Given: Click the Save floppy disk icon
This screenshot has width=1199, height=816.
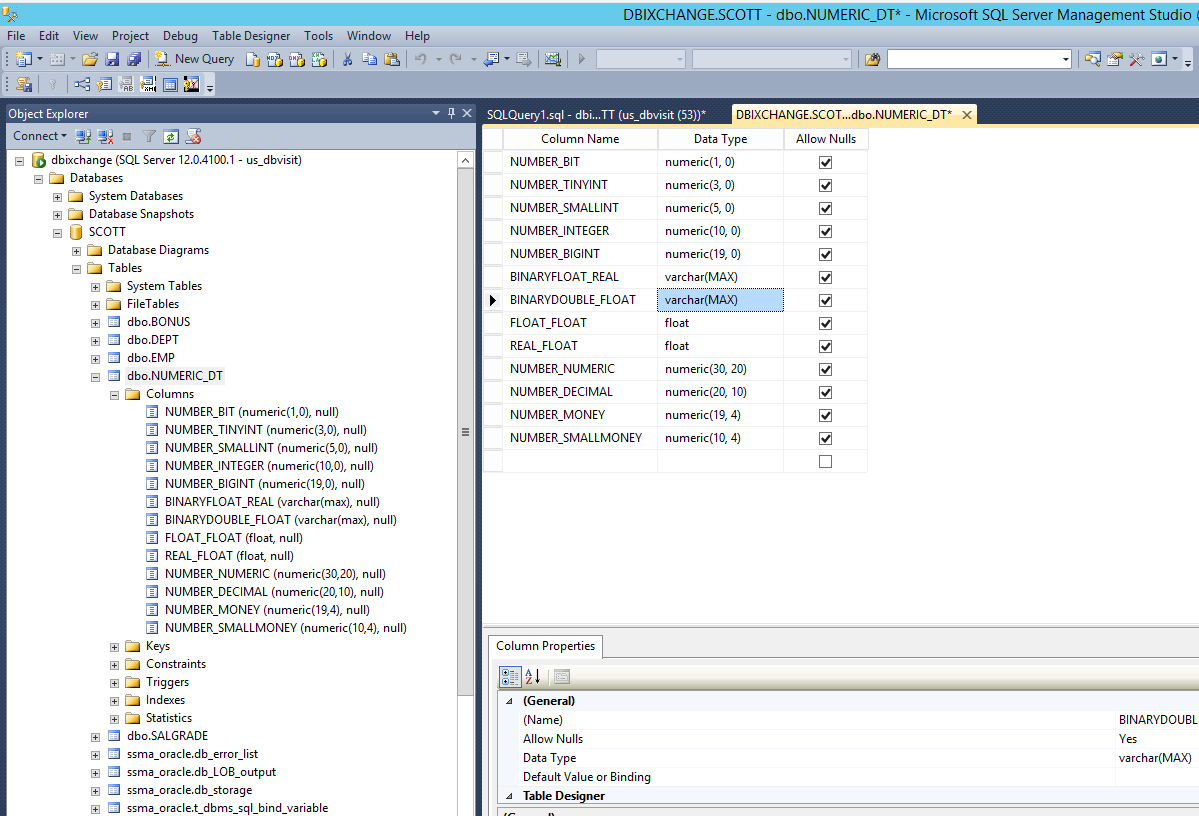Looking at the screenshot, I should (x=112, y=59).
